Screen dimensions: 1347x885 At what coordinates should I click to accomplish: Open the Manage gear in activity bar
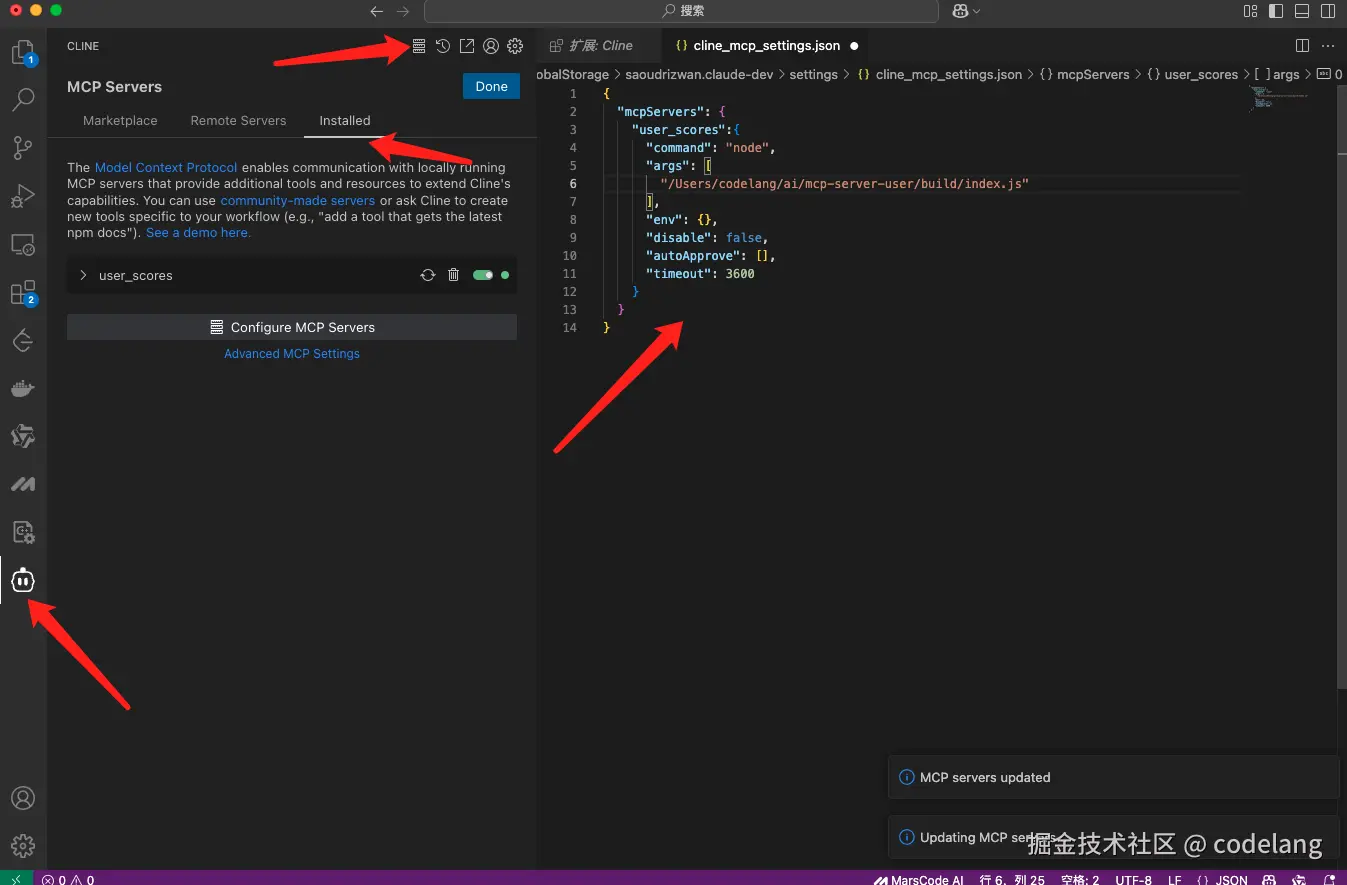coord(23,846)
